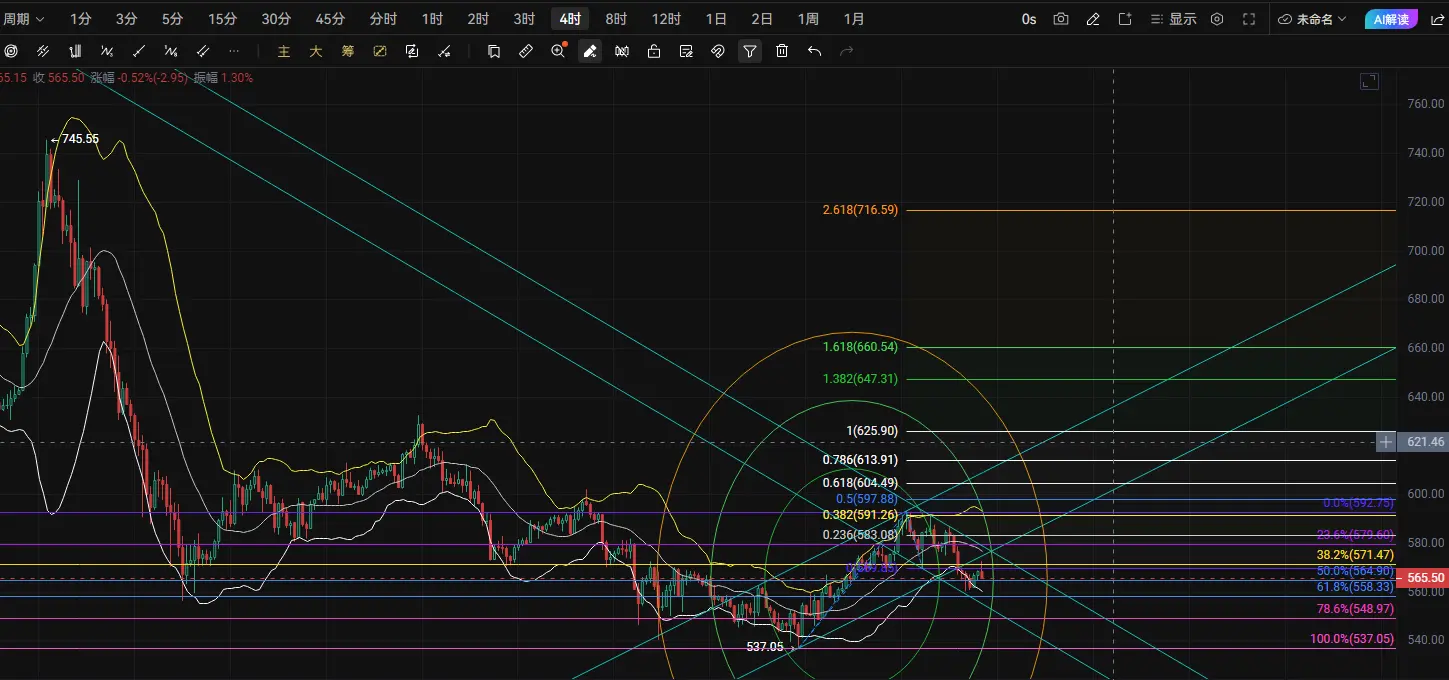
Task: Switch to the 1月 monthly chart
Action: coord(854,19)
